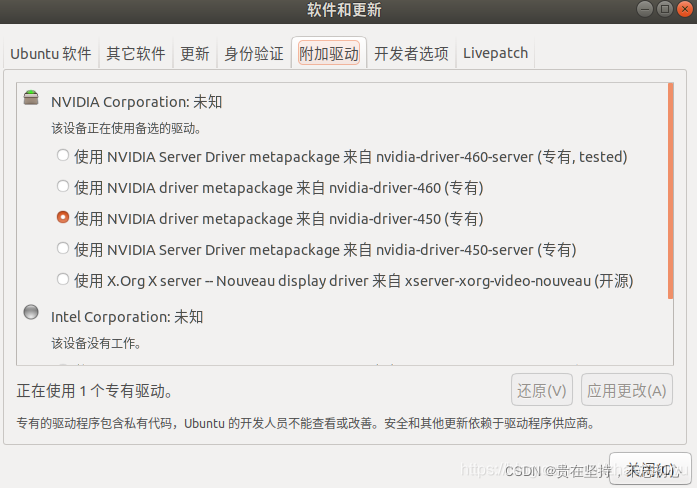Switch to the 其它软件 tab
The width and height of the screenshot is (697, 488).
pos(136,53)
